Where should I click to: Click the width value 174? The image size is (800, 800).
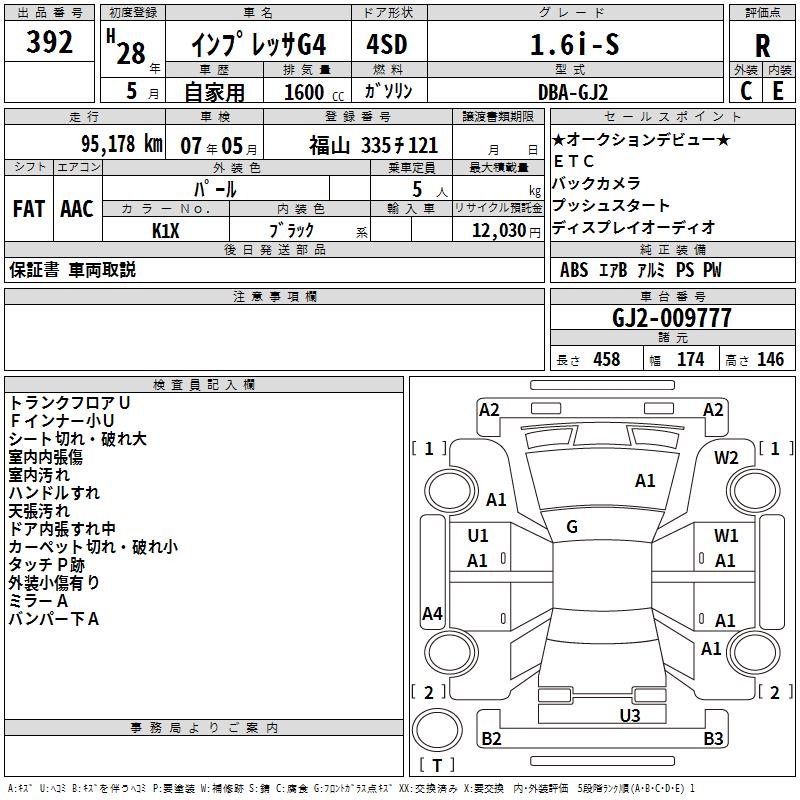690,359
